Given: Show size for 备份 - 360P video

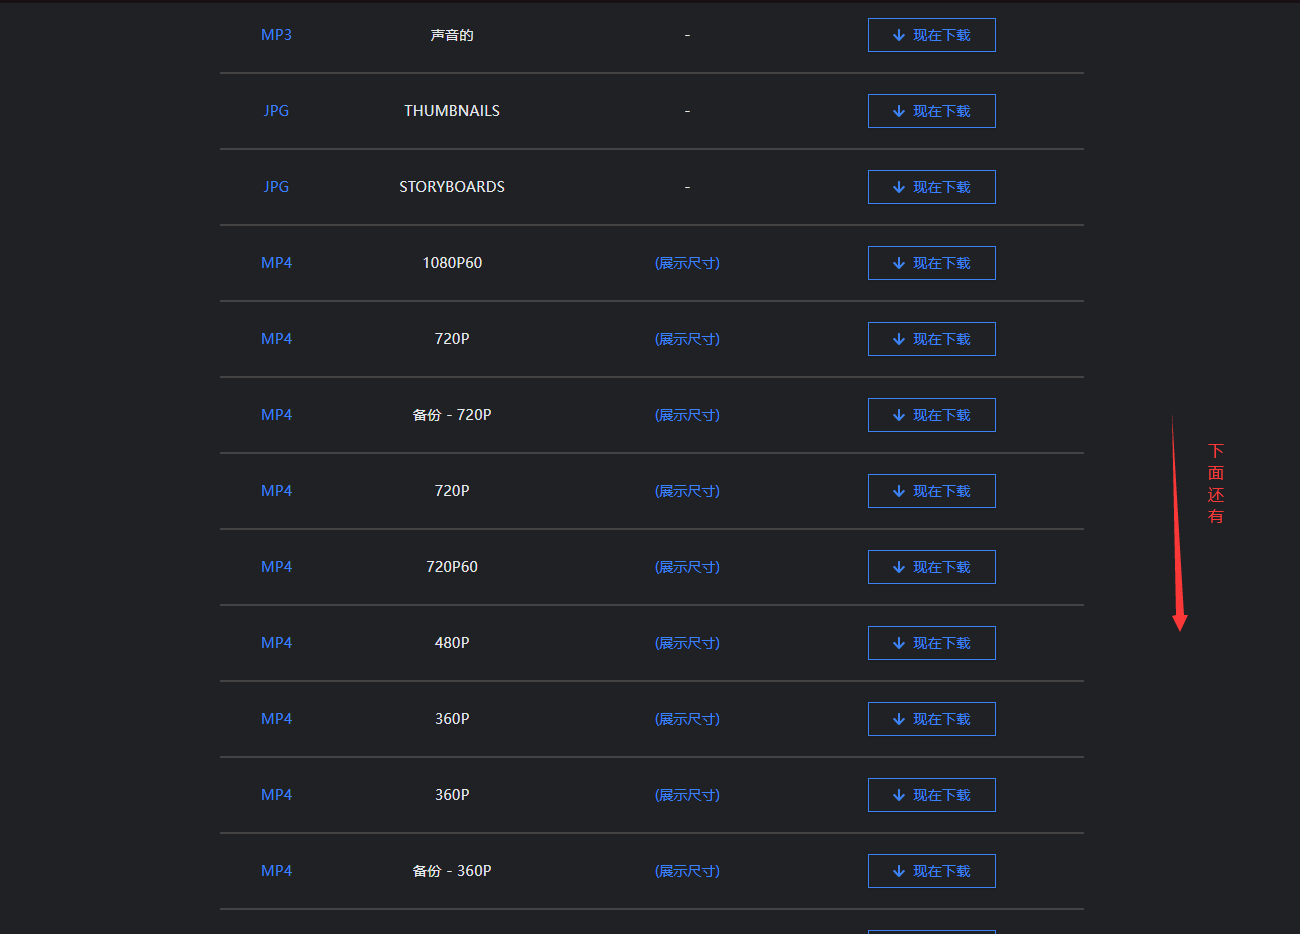Looking at the screenshot, I should pos(687,871).
